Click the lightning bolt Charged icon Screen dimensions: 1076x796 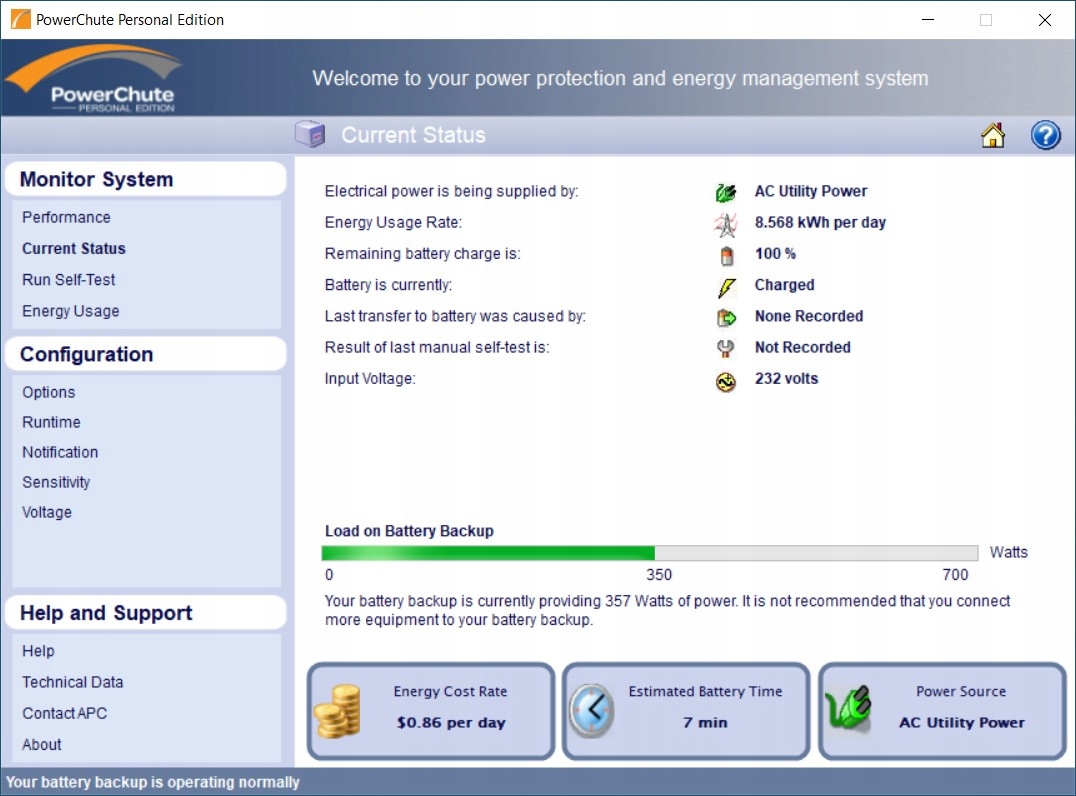tap(726, 286)
